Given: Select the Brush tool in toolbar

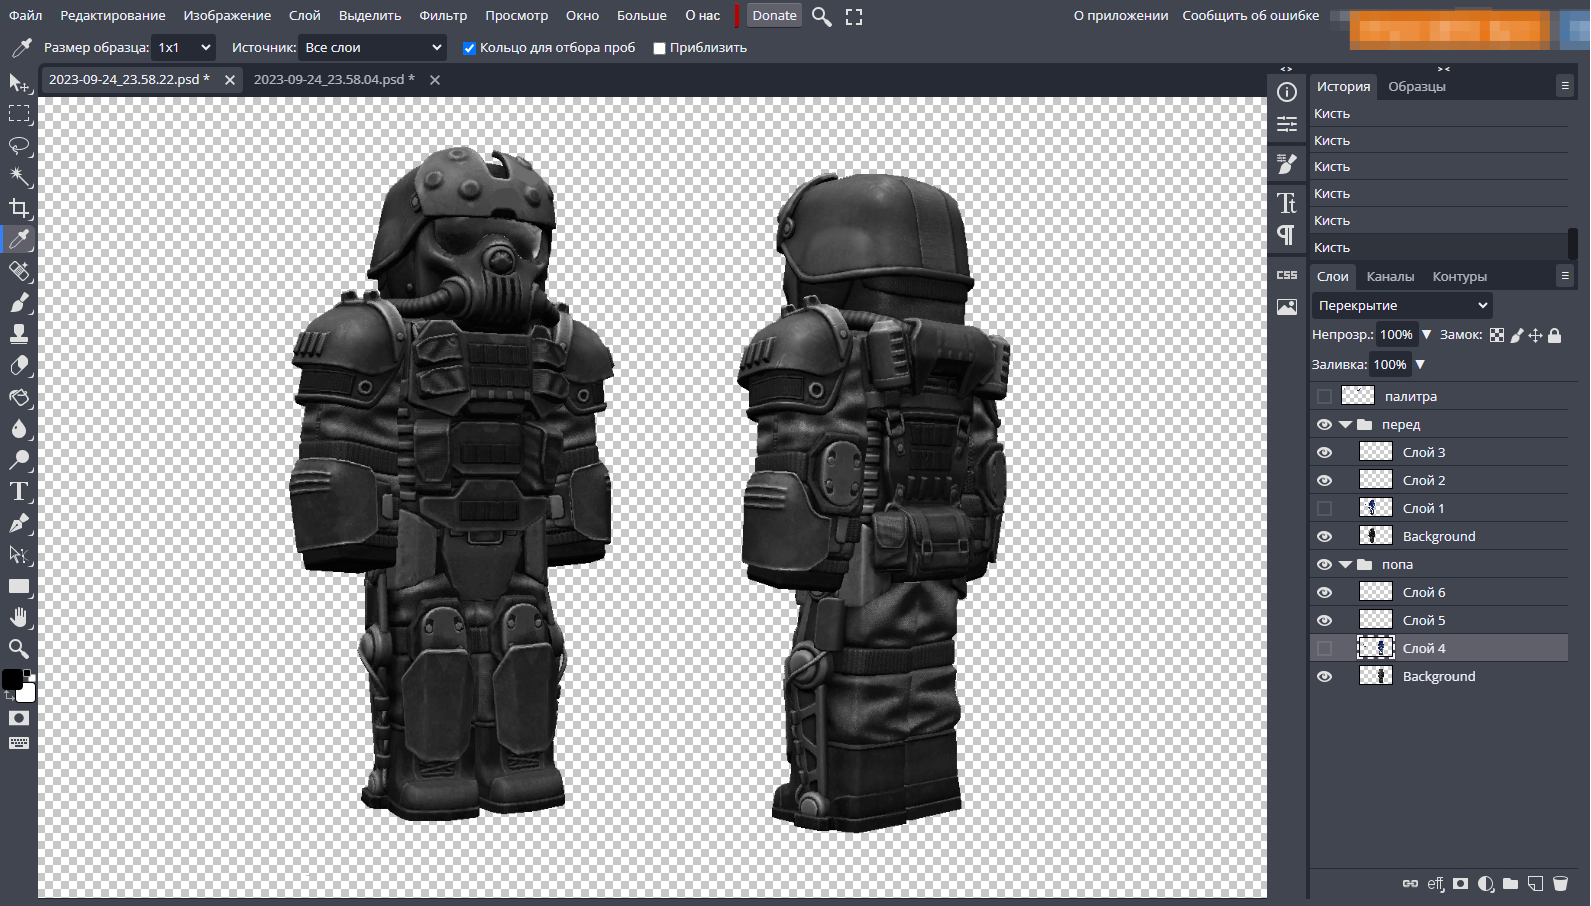Looking at the screenshot, I should click(19, 302).
